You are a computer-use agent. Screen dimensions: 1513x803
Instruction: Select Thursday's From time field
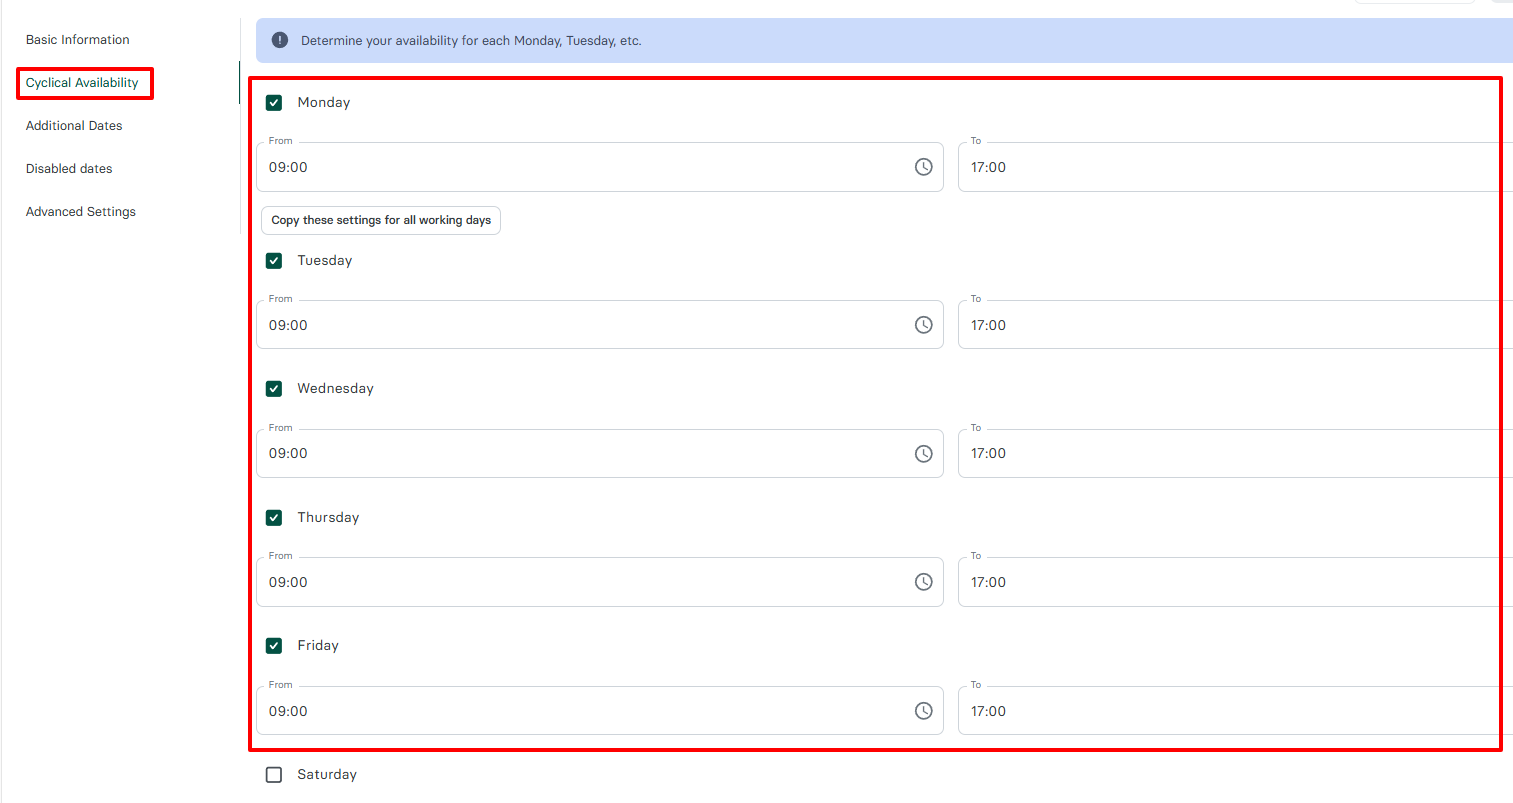550,581
